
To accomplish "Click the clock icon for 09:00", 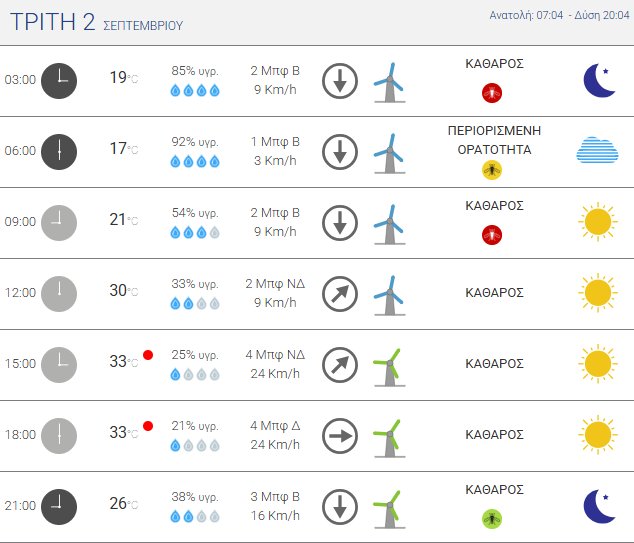I will (59, 222).
